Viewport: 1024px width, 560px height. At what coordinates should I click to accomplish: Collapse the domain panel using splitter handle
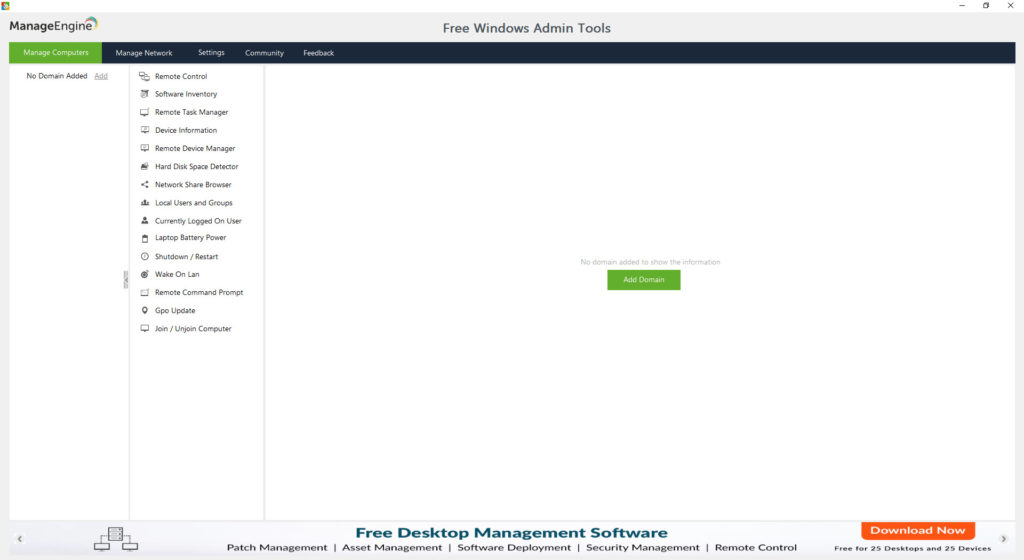(126, 279)
